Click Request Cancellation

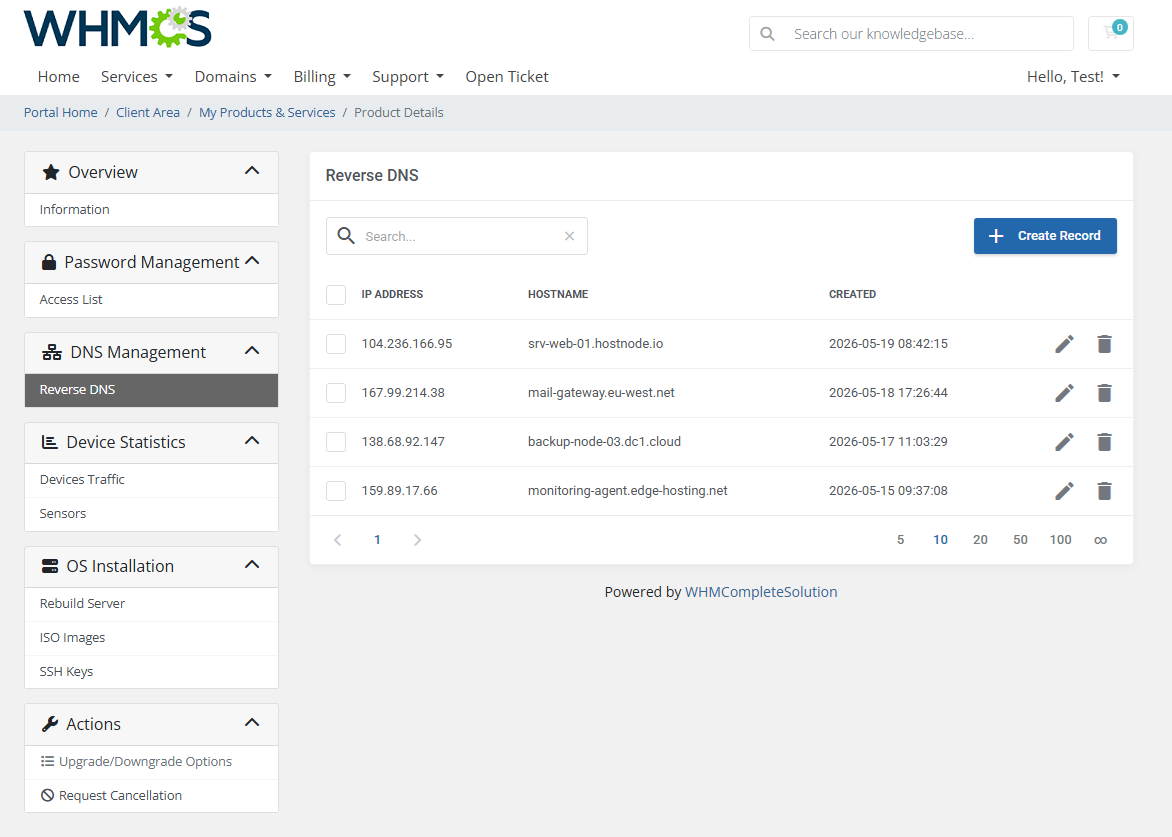[x=152, y=796]
